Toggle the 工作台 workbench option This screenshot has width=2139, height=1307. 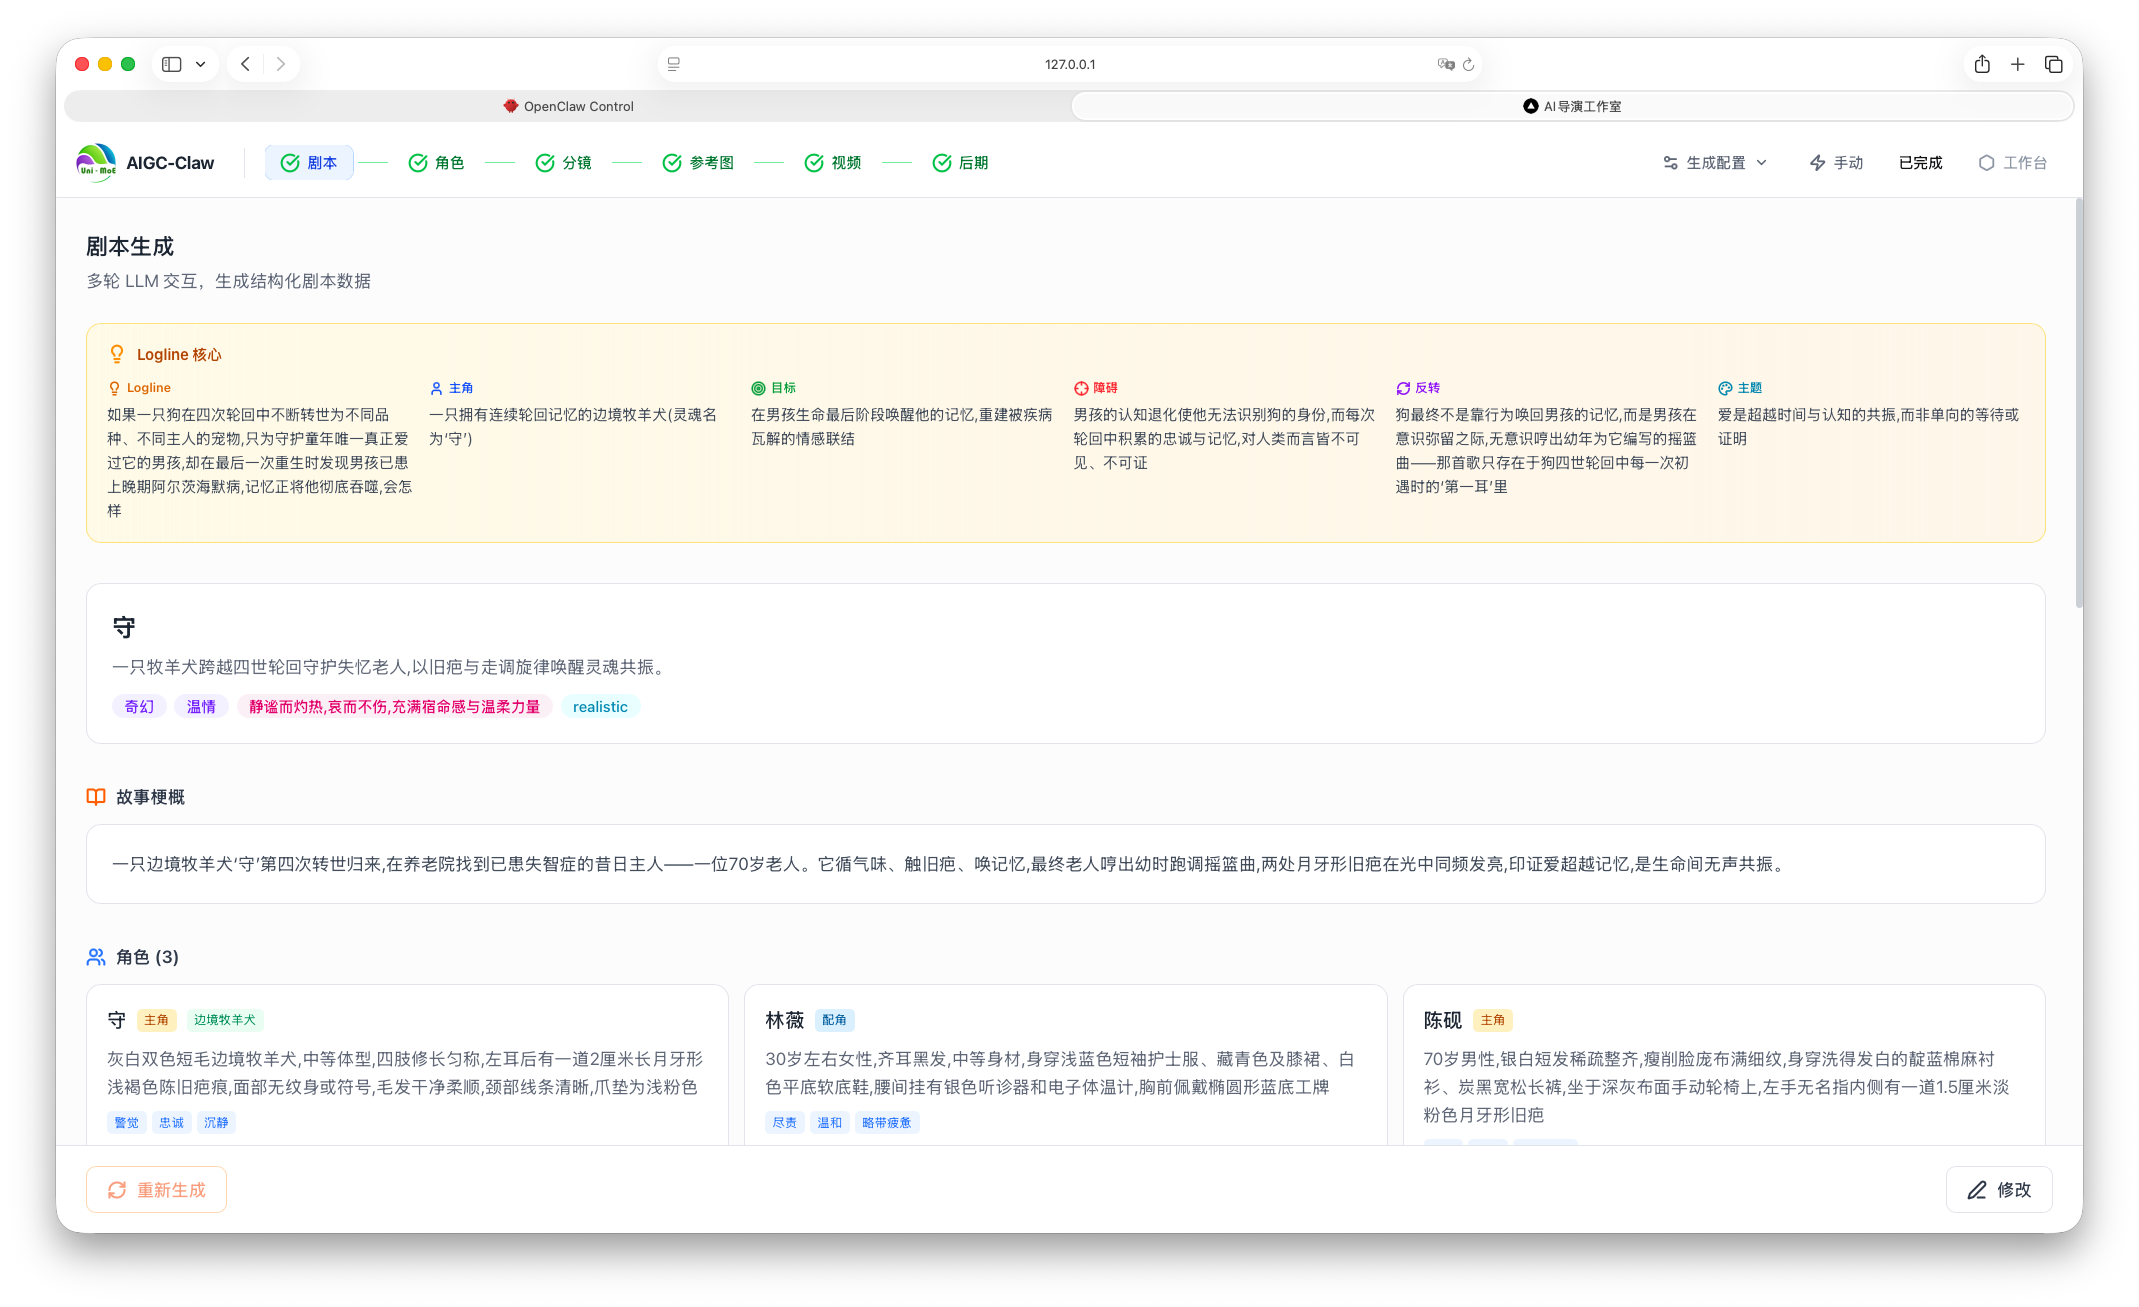pyautogui.click(x=2012, y=163)
